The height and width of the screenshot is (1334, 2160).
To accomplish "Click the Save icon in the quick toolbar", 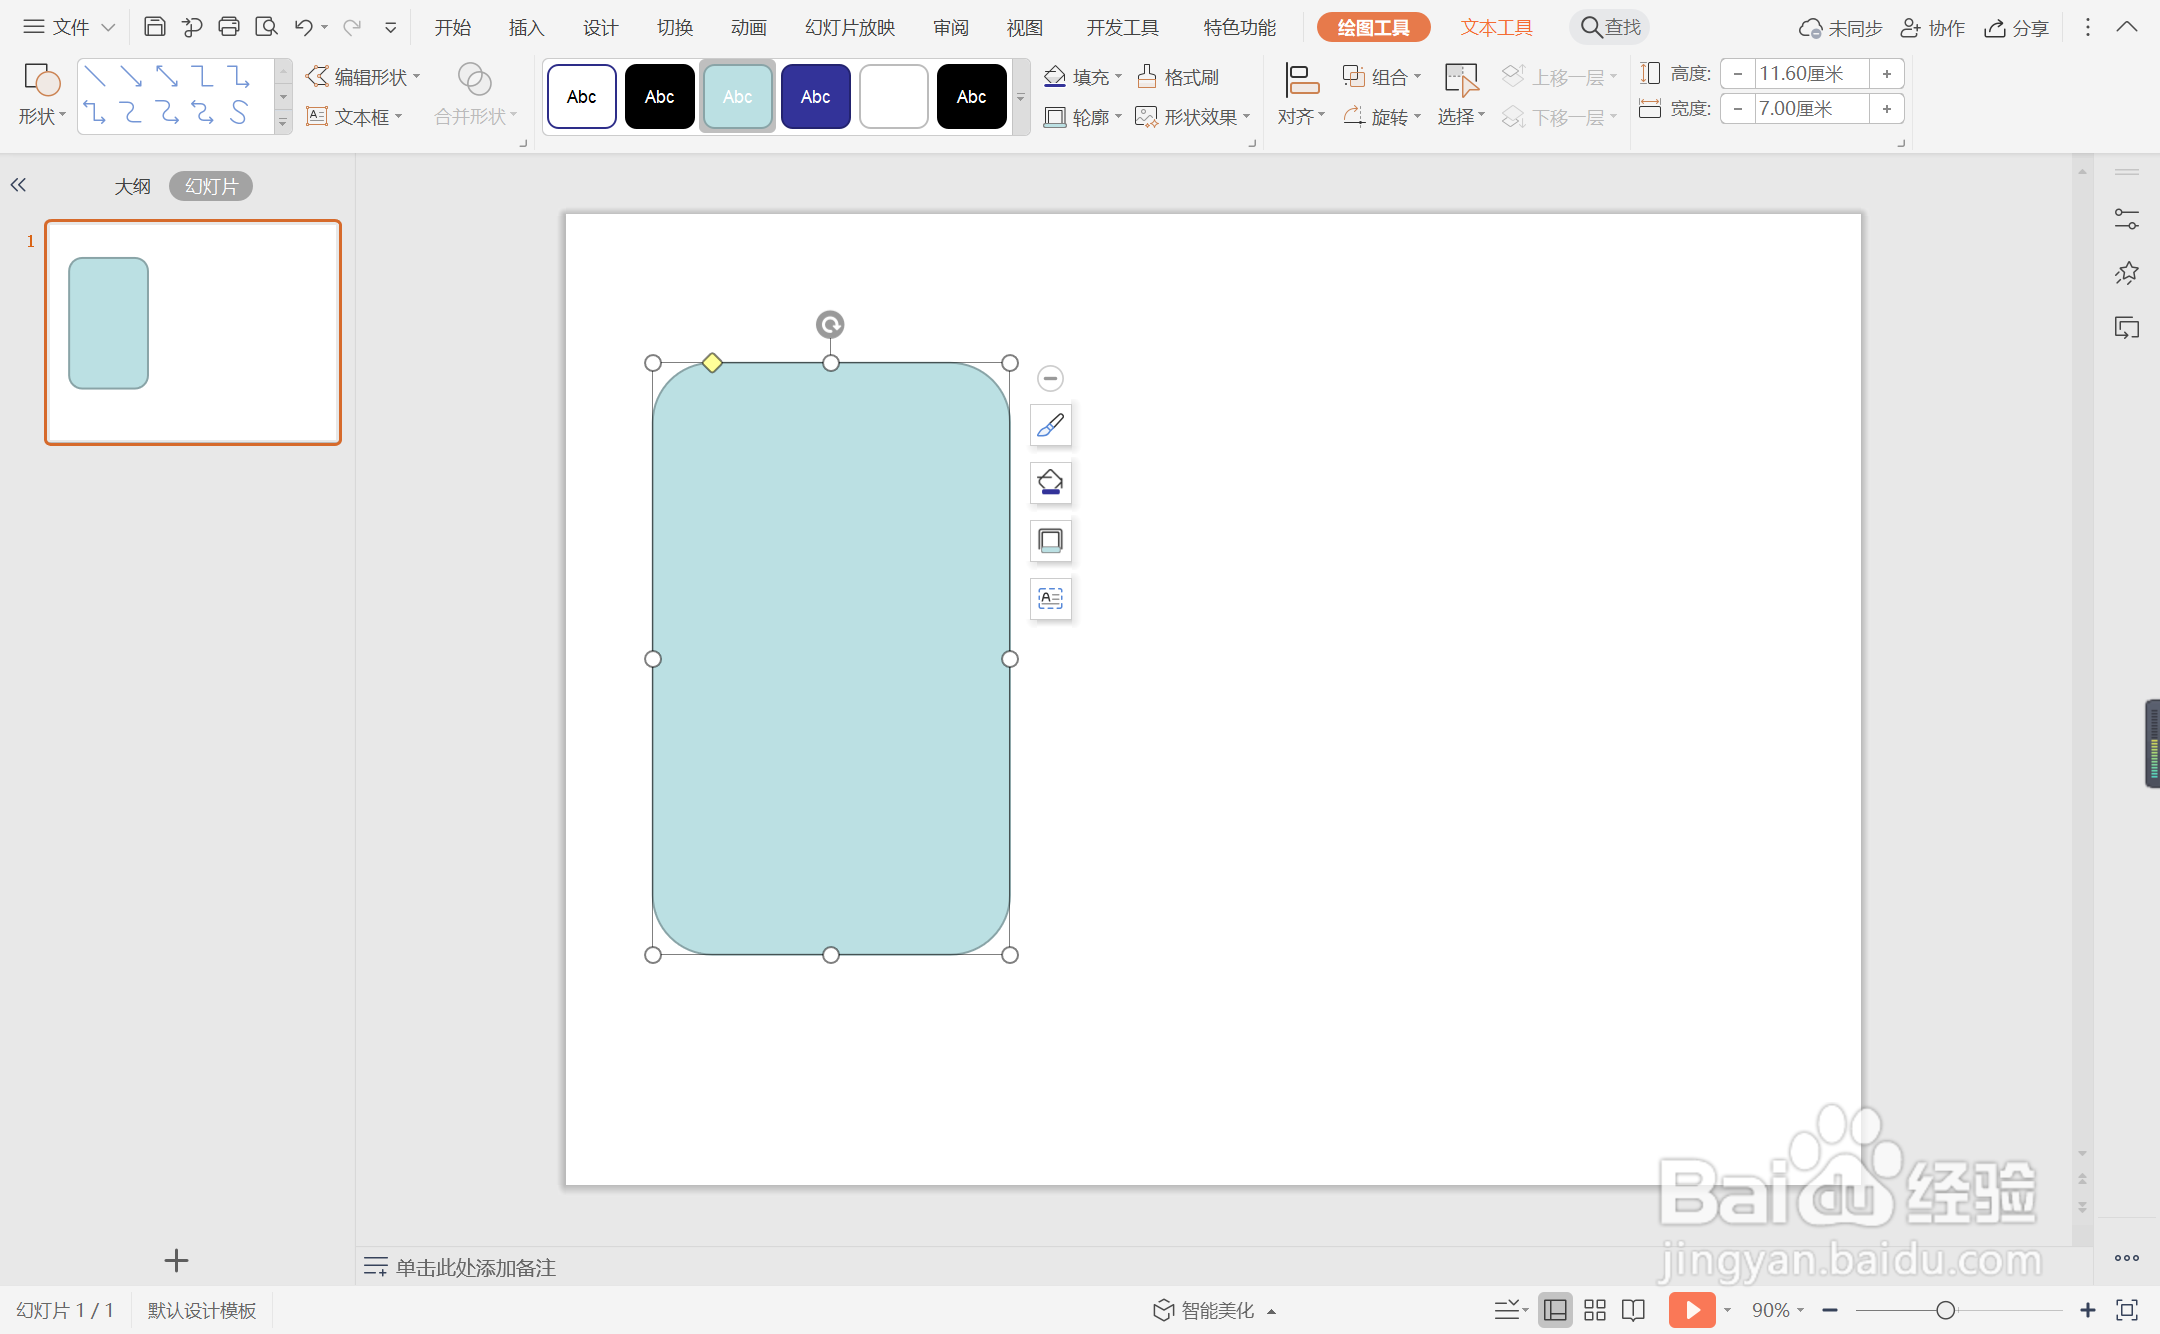I will pos(154,27).
